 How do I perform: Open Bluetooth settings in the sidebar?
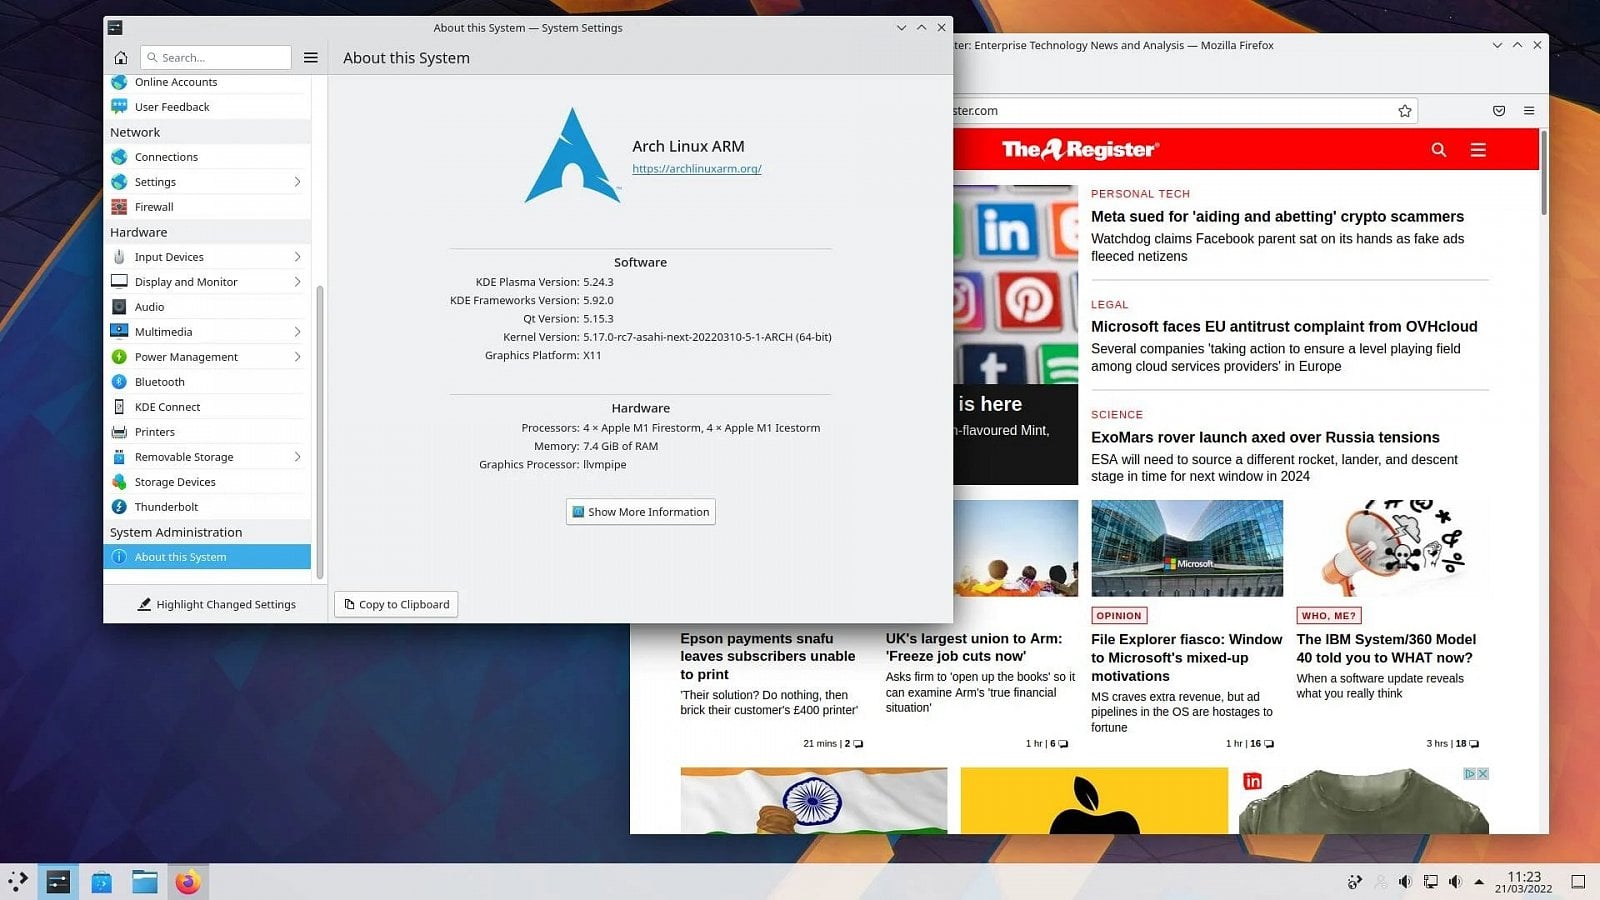click(x=121, y=381)
